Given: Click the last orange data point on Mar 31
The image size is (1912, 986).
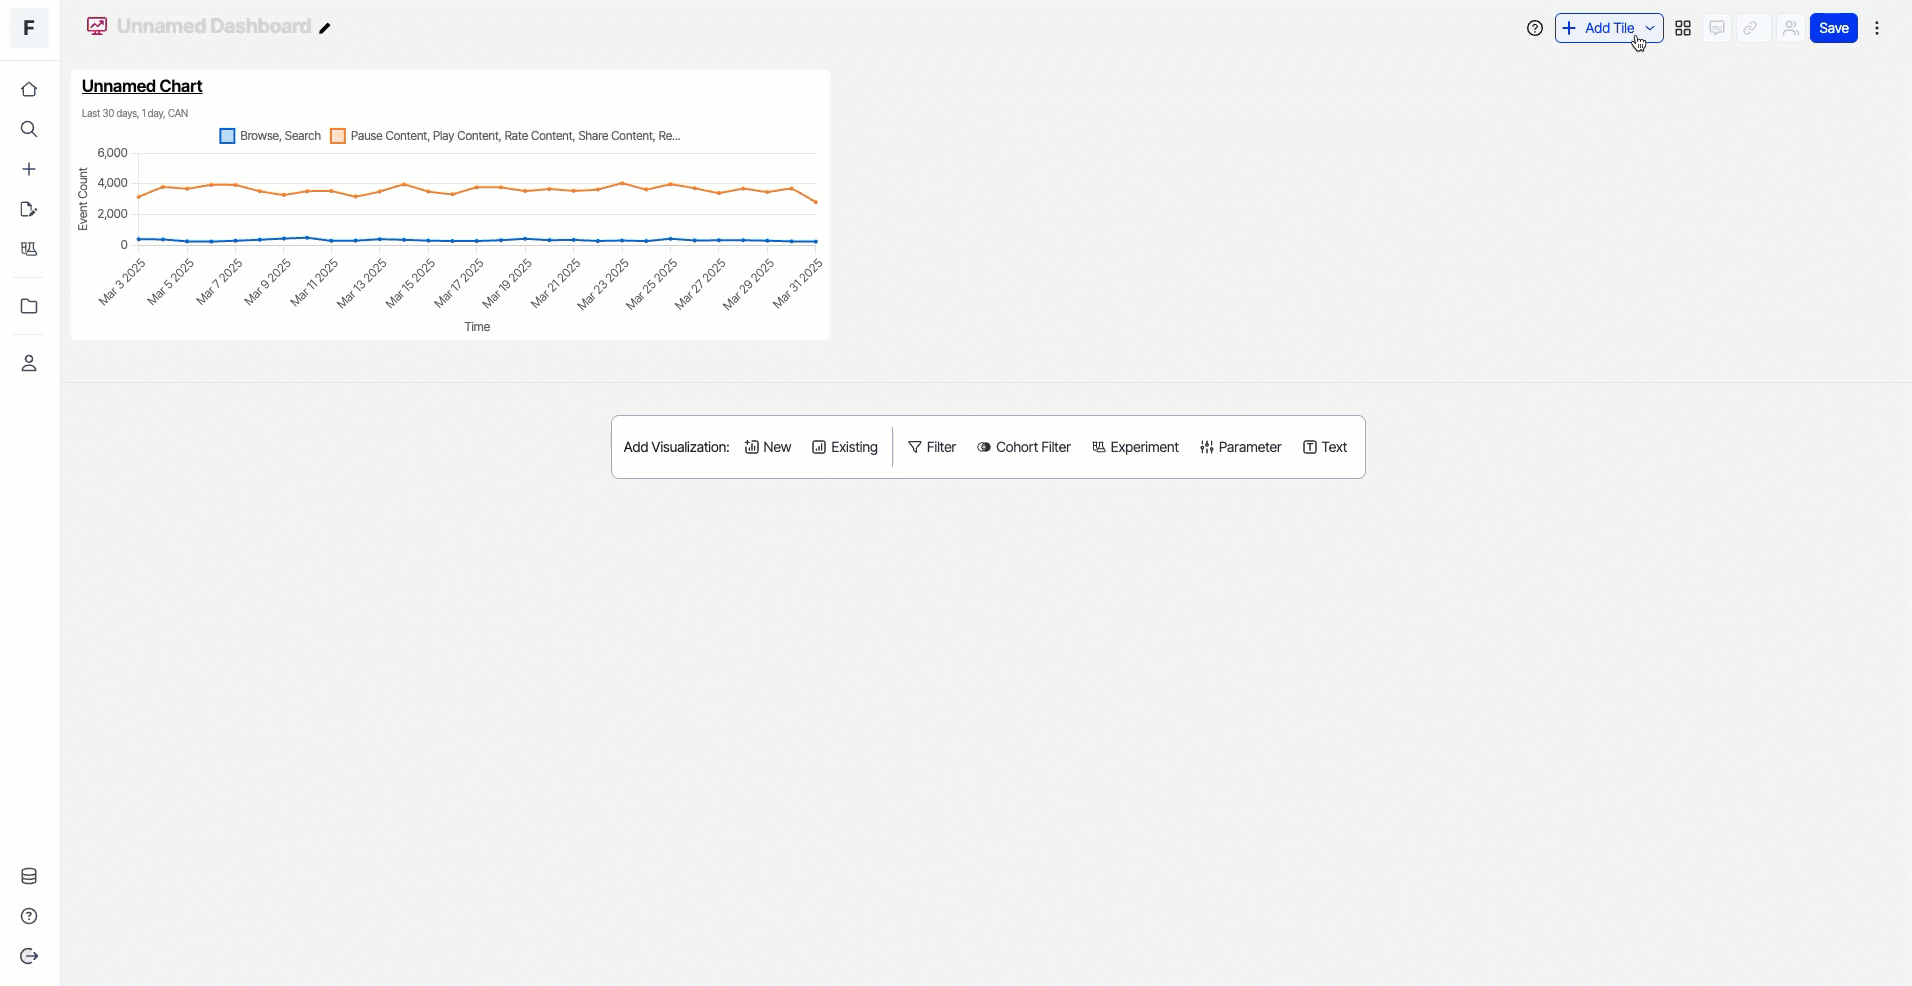Looking at the screenshot, I should [x=816, y=203].
